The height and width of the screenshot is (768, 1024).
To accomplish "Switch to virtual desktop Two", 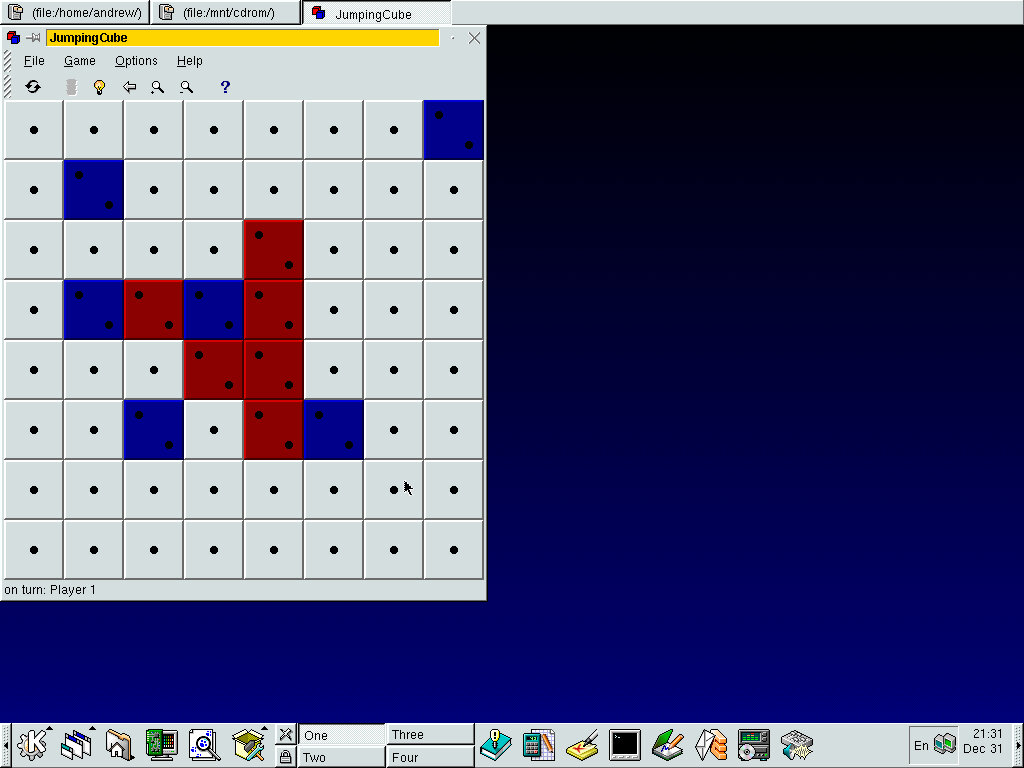I will click(341, 757).
